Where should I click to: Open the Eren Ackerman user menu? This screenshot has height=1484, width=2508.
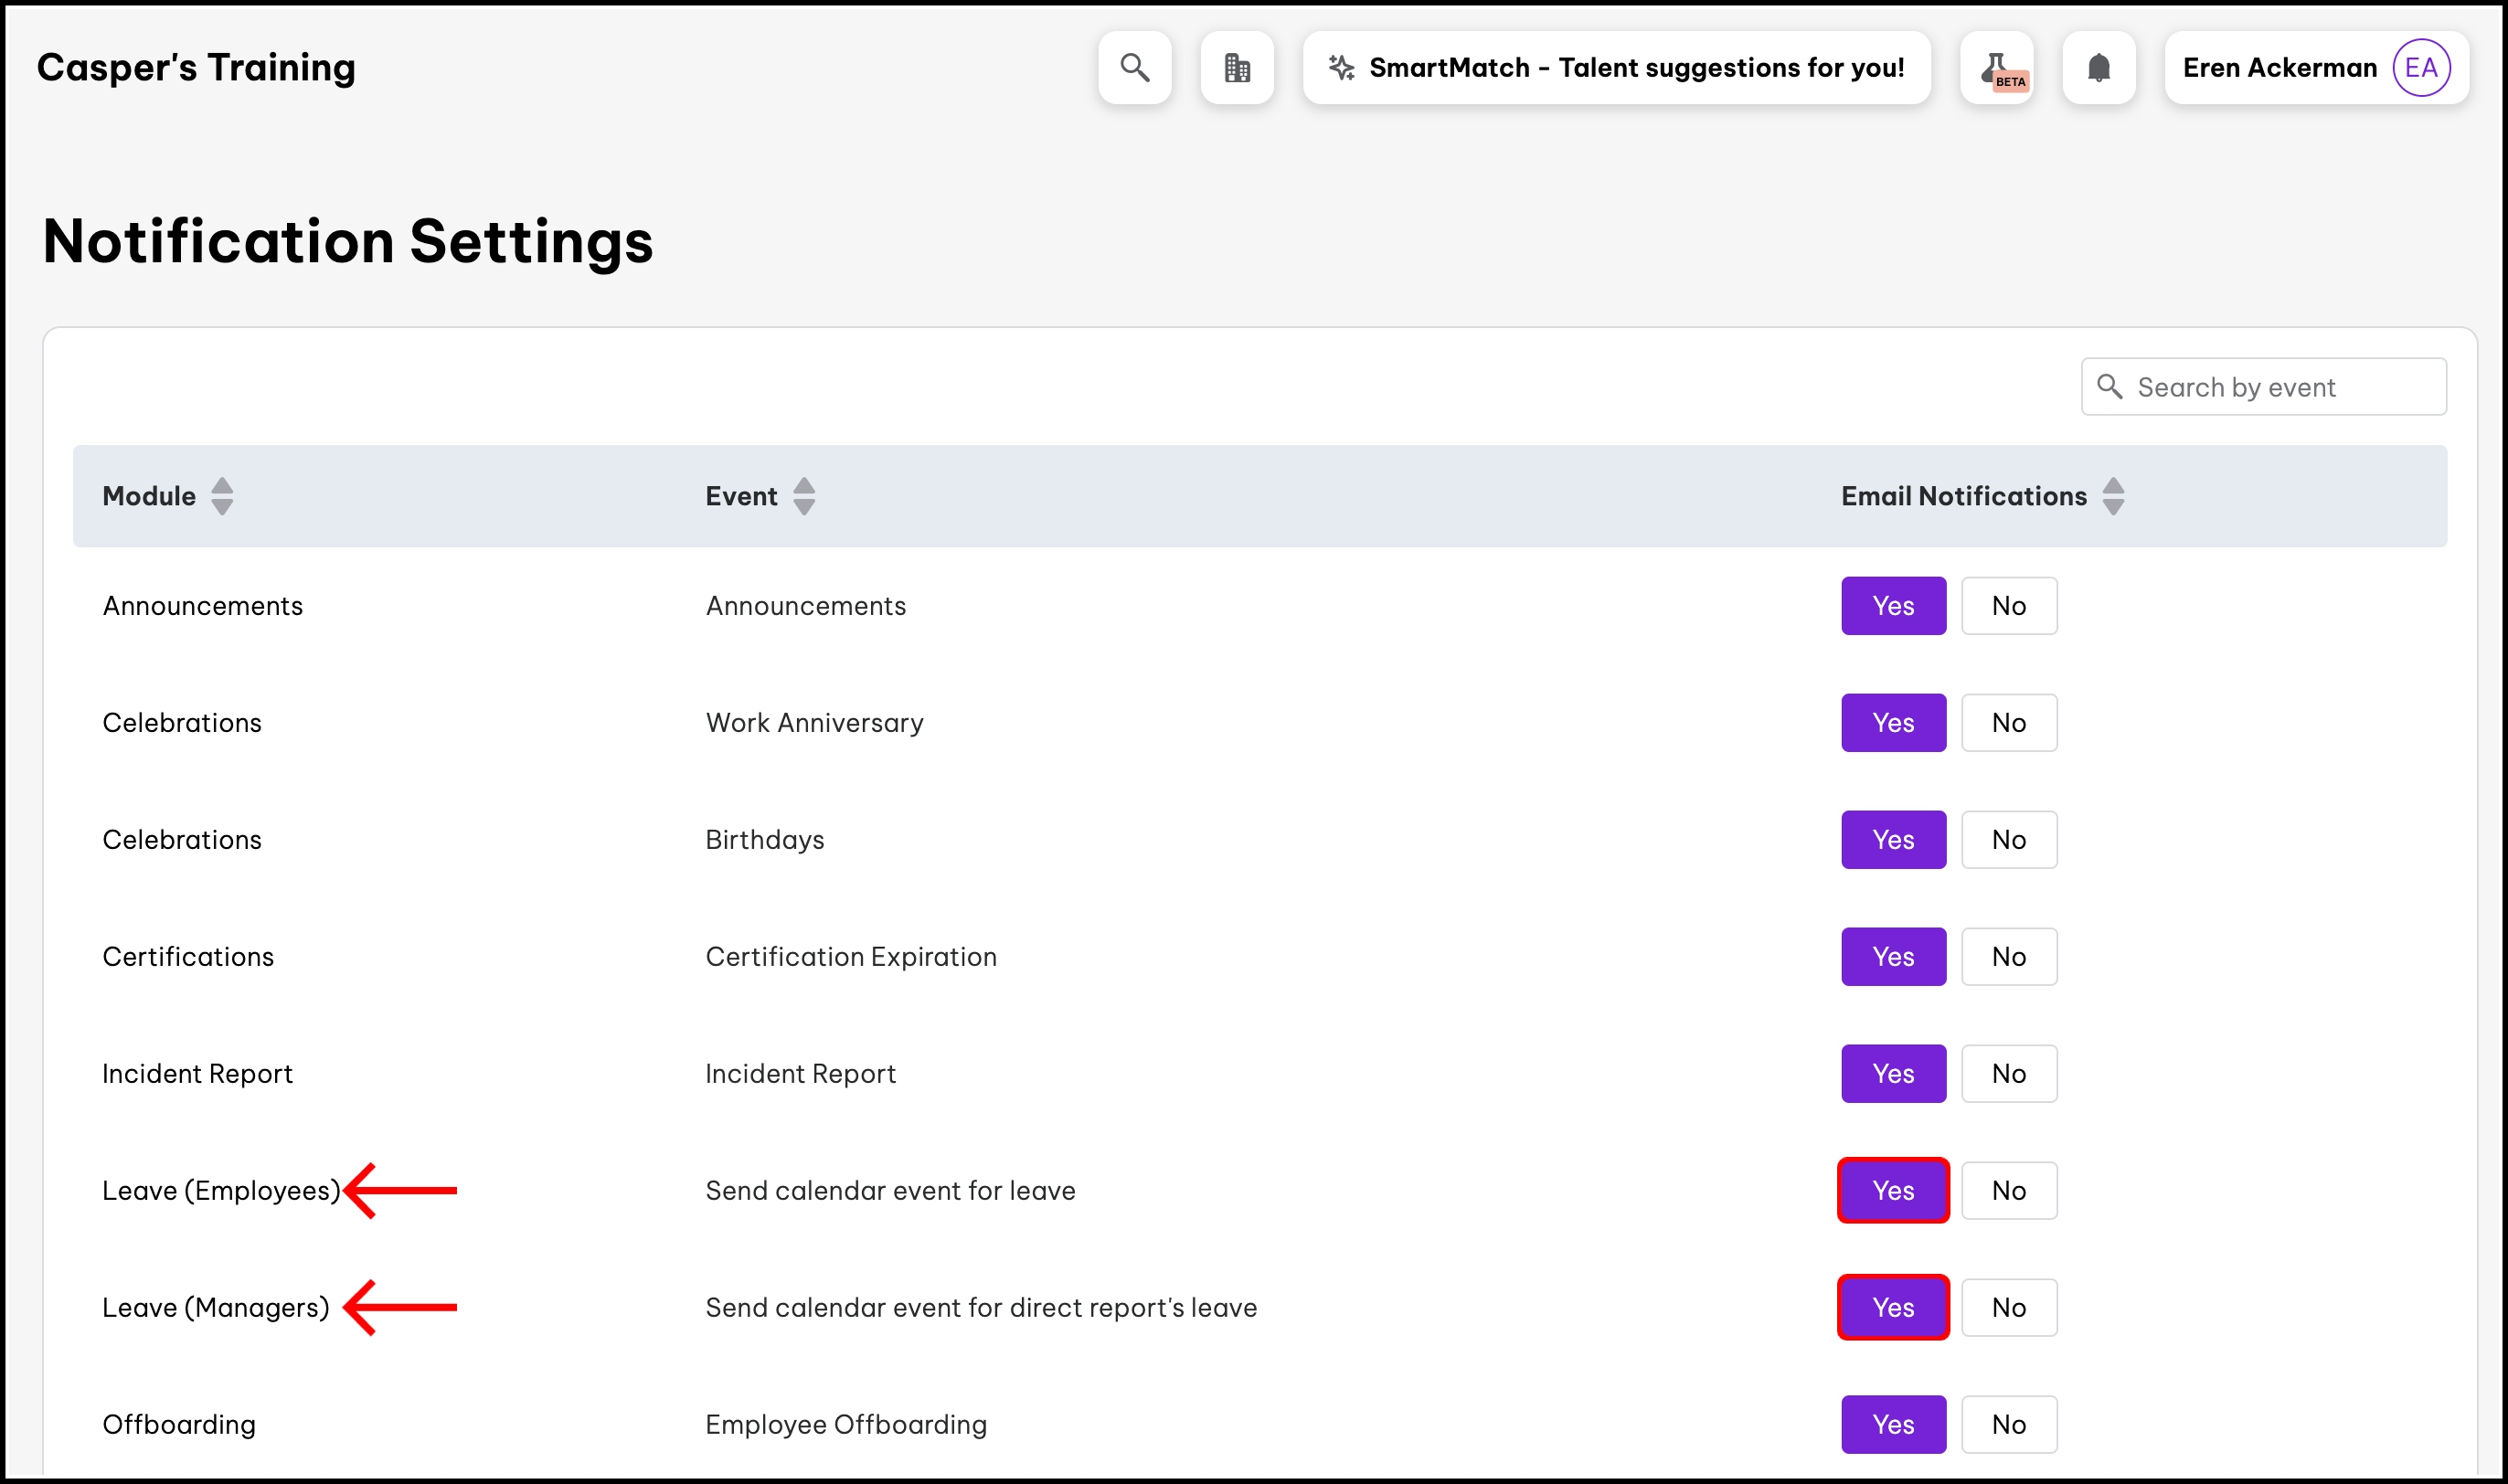pyautogui.click(x=2279, y=68)
